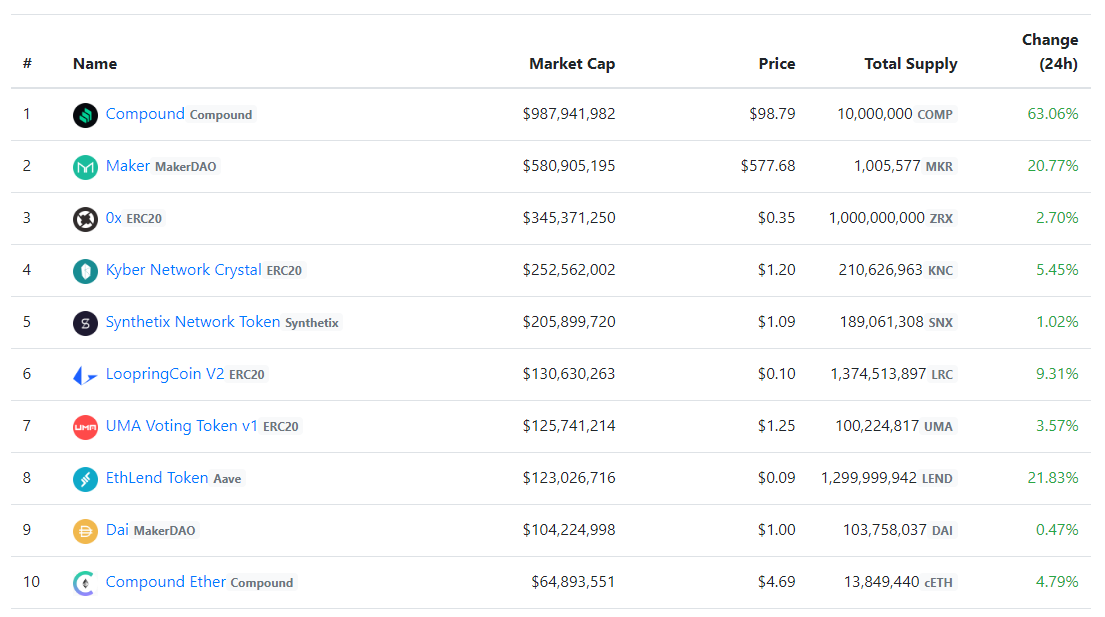This screenshot has width=1105, height=617.
Task: Click the MakerDAO tag beside Dai
Action: point(164,531)
